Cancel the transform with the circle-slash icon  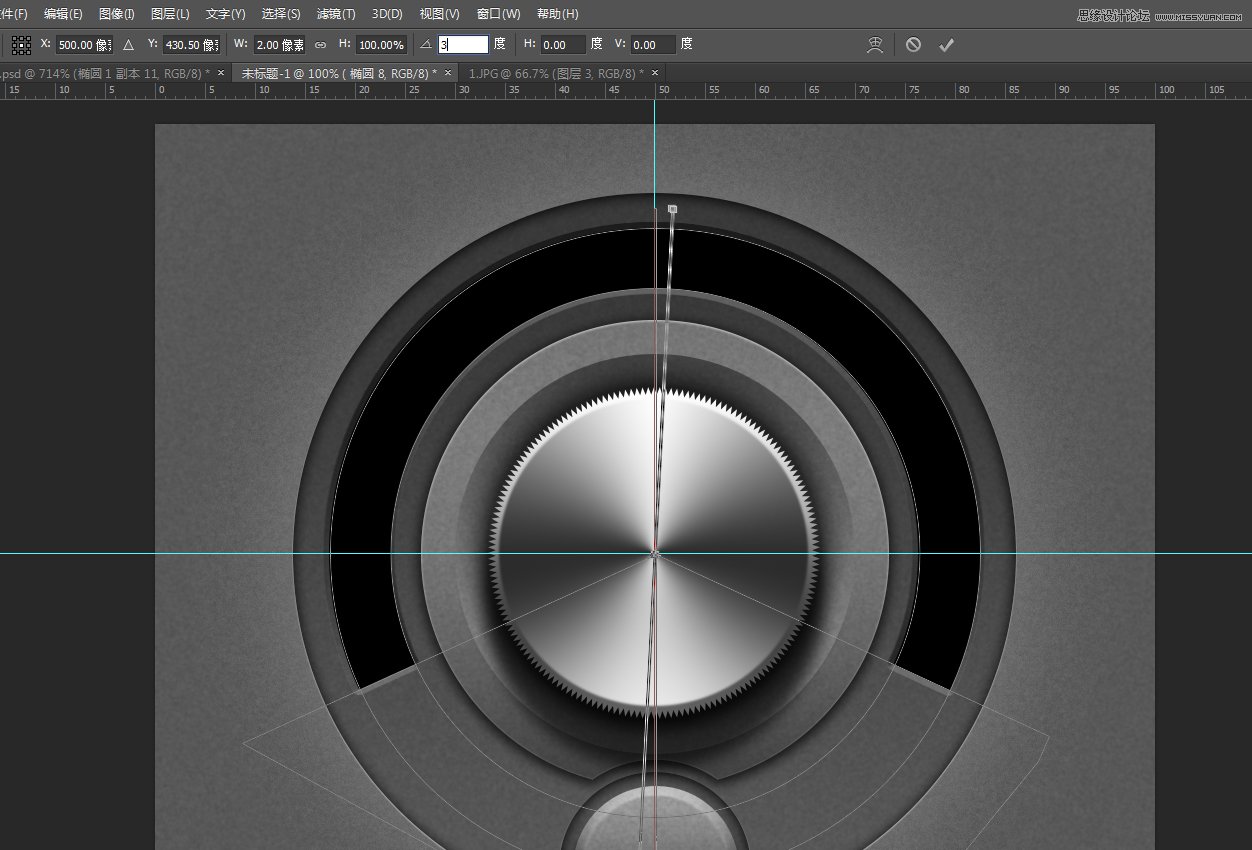click(913, 45)
